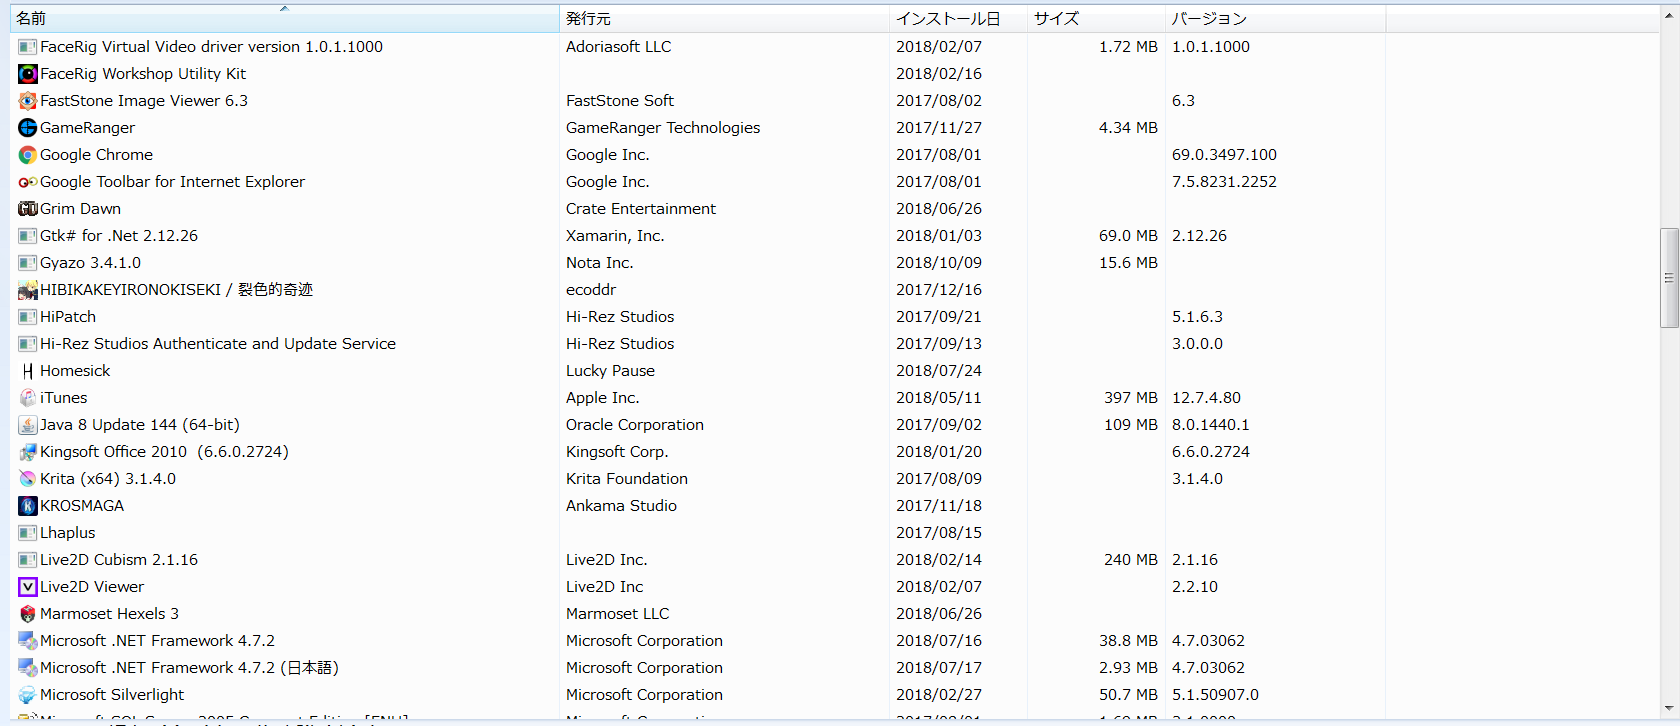
Task: Click the Live2D Cubism 2.1.16 icon
Action: click(x=28, y=560)
